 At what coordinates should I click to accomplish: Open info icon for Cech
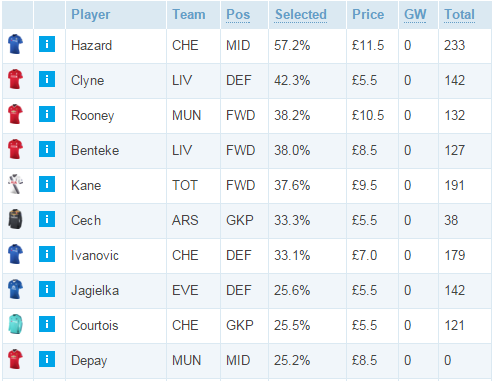tap(47, 219)
